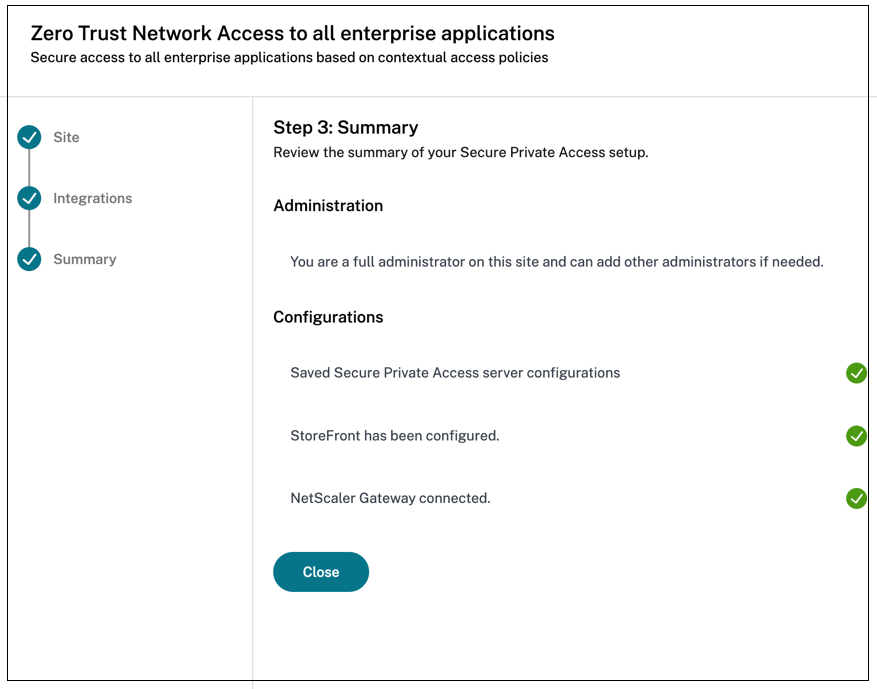Click the Summary step checkmark icon
877x689 pixels.
(29, 259)
